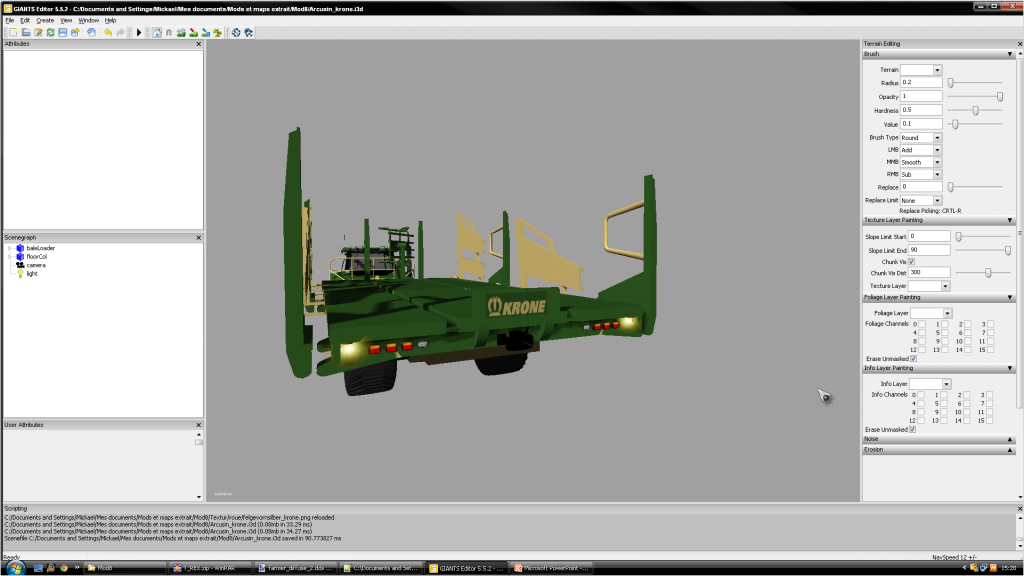
Task: Switch to Microsoft PowerPoint taskbar window
Action: click(x=553, y=568)
